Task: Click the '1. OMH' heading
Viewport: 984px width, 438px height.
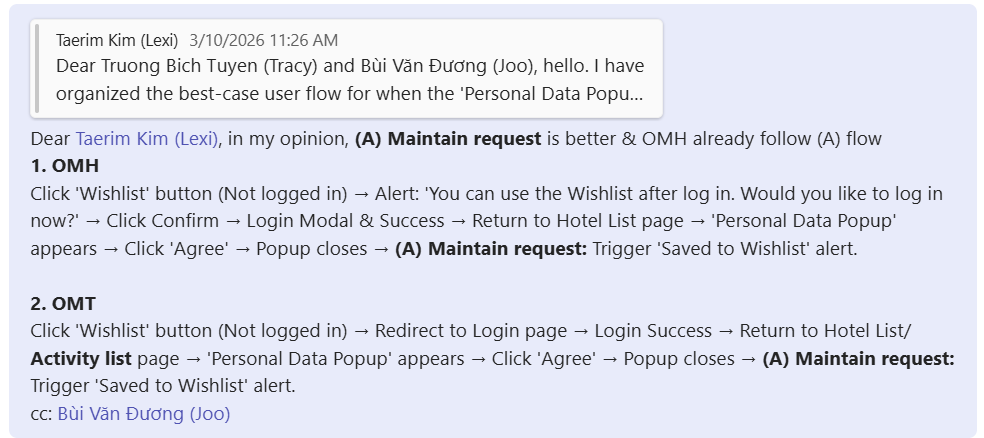Action: pyautogui.click(x=65, y=166)
